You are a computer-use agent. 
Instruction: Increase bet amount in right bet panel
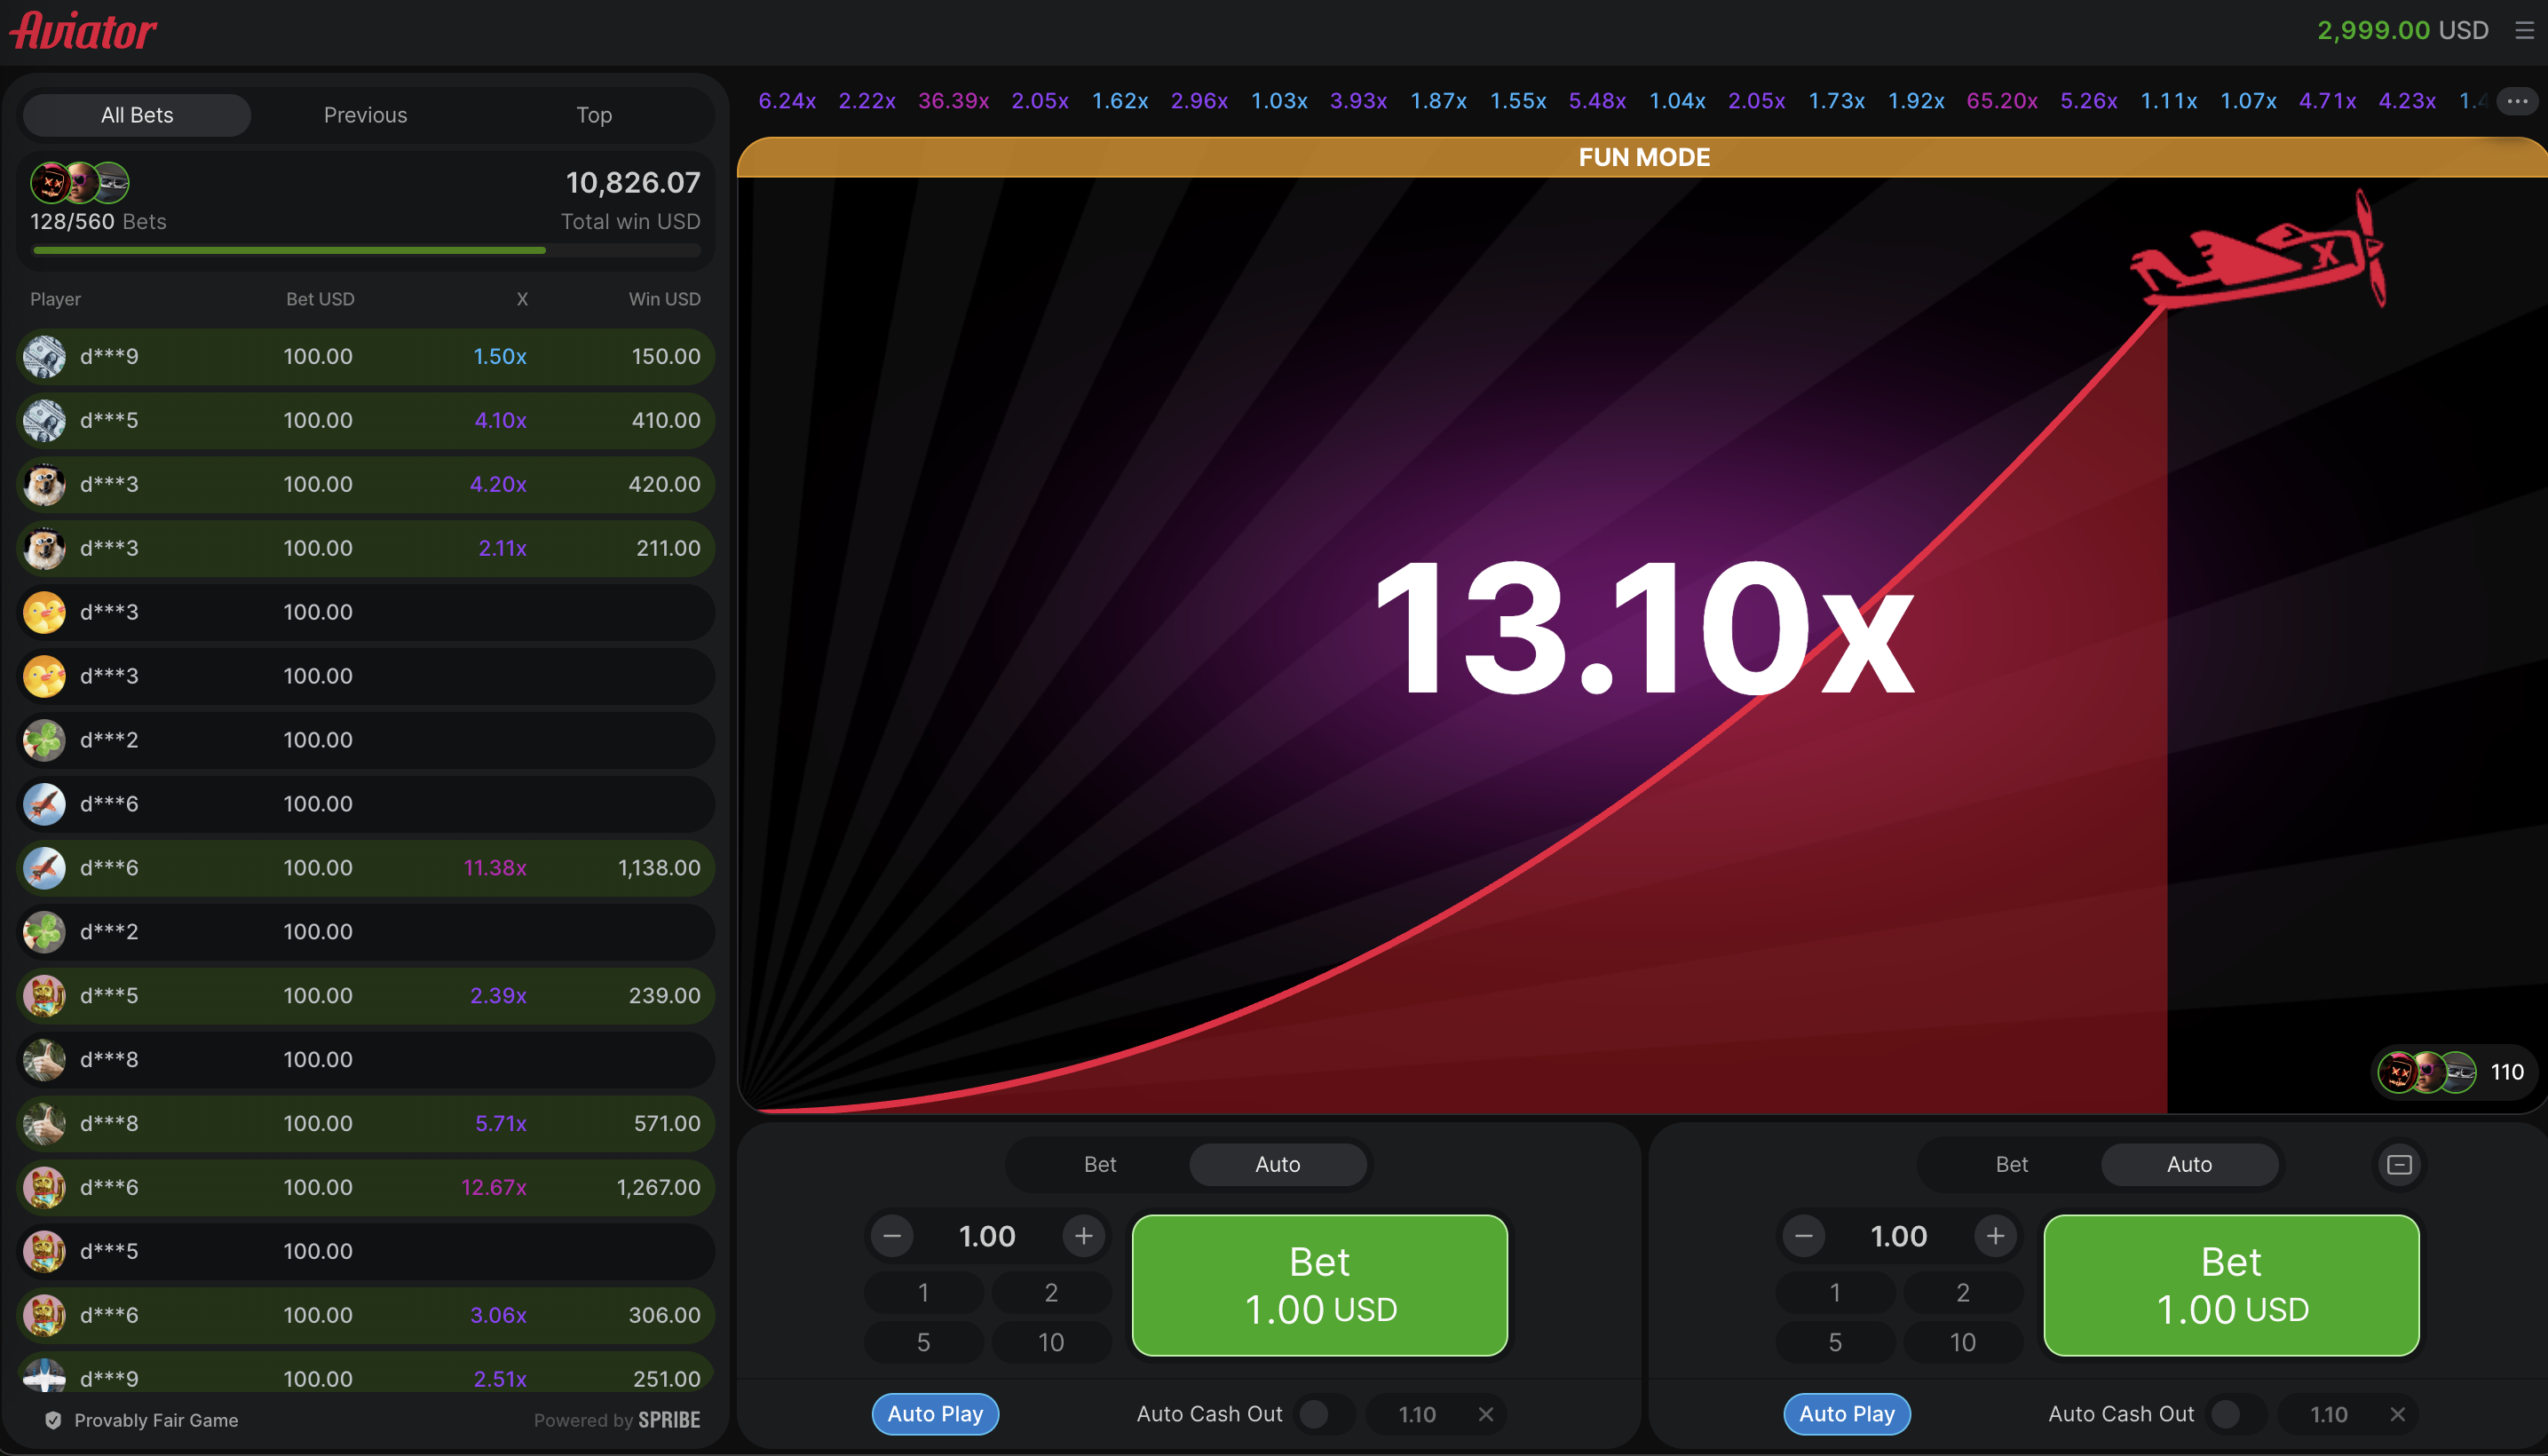[1995, 1236]
